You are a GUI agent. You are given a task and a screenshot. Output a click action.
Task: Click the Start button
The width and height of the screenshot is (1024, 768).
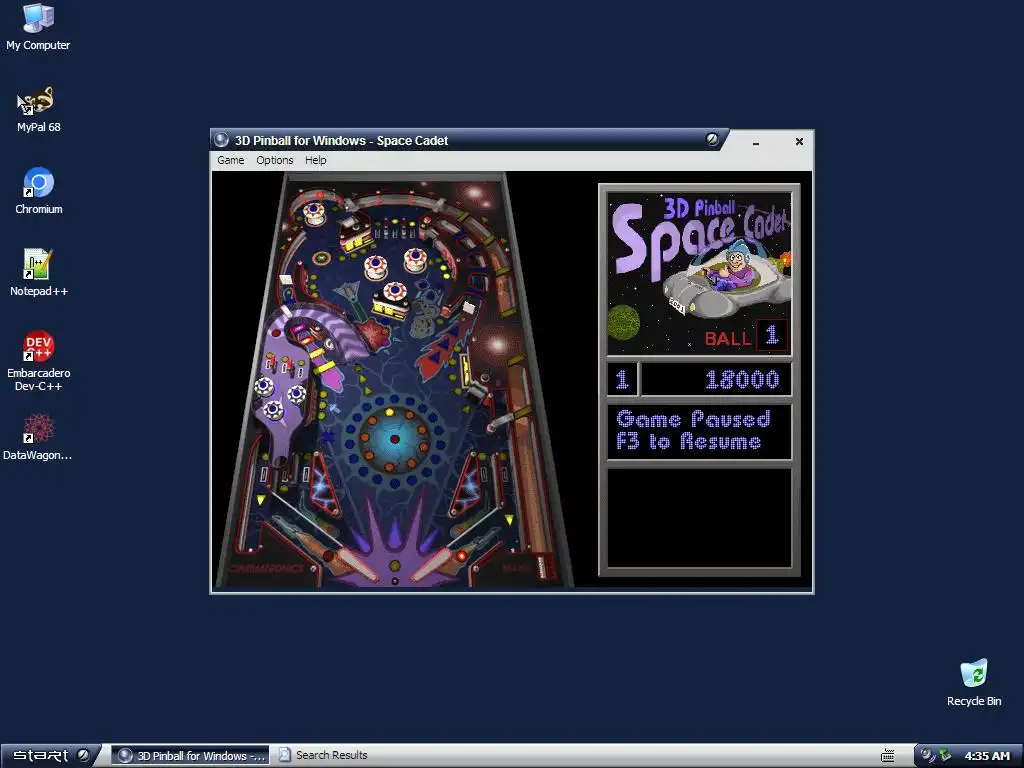click(x=50, y=756)
